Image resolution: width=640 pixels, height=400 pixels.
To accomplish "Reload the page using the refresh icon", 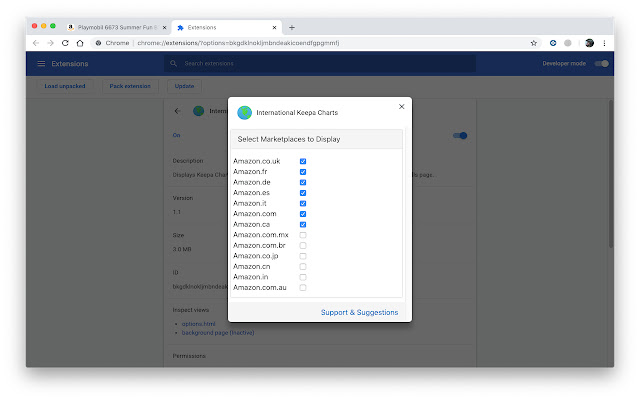I will [66, 43].
